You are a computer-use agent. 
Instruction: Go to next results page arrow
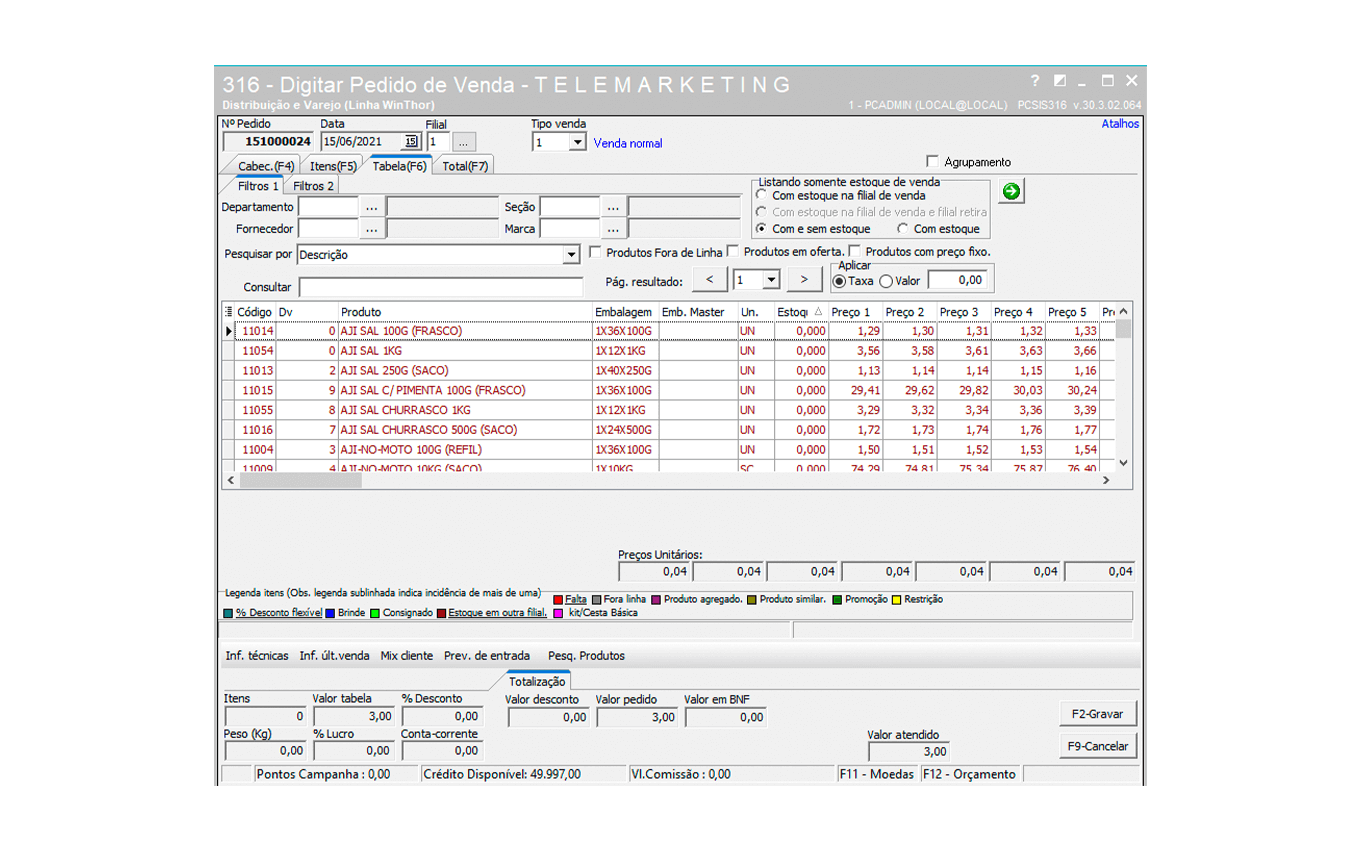tap(804, 280)
